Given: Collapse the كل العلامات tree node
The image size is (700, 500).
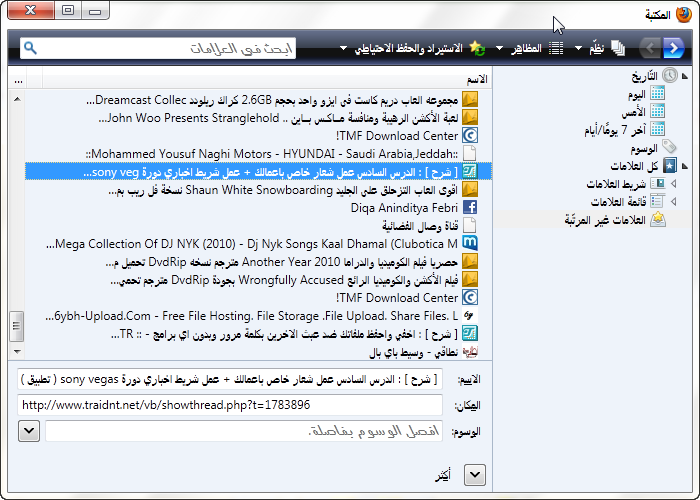Looking at the screenshot, I should 684,166.
